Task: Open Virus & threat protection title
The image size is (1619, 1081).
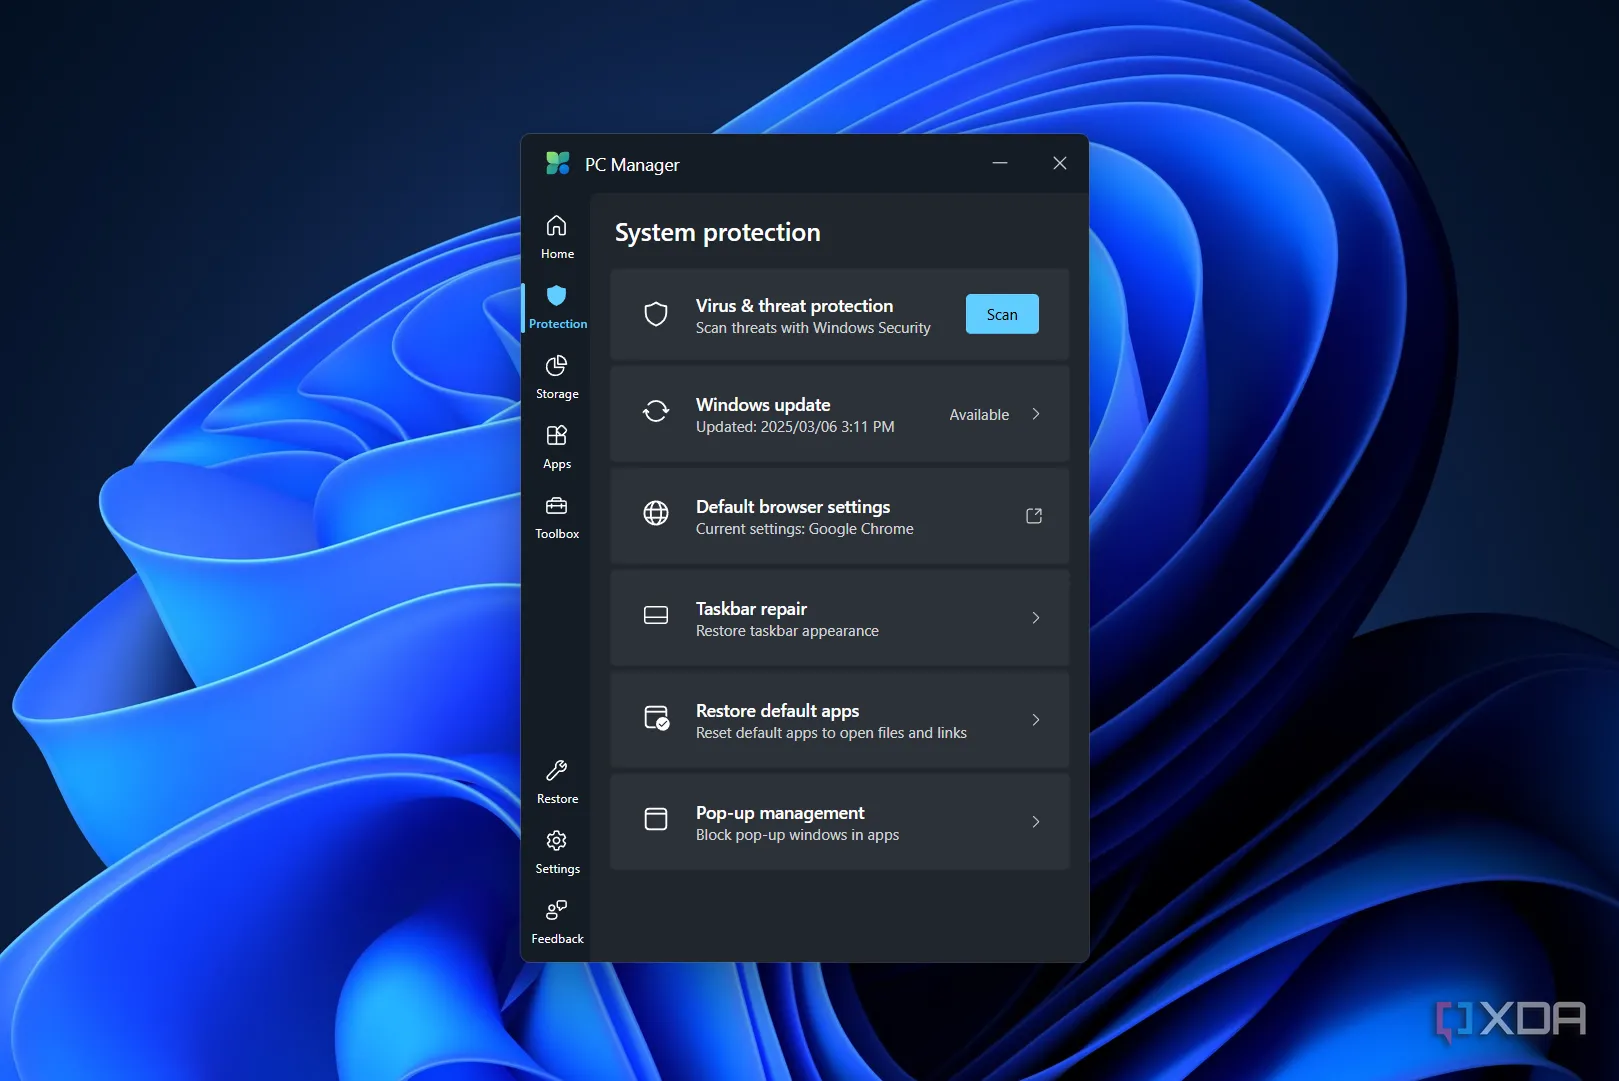Action: tap(794, 305)
